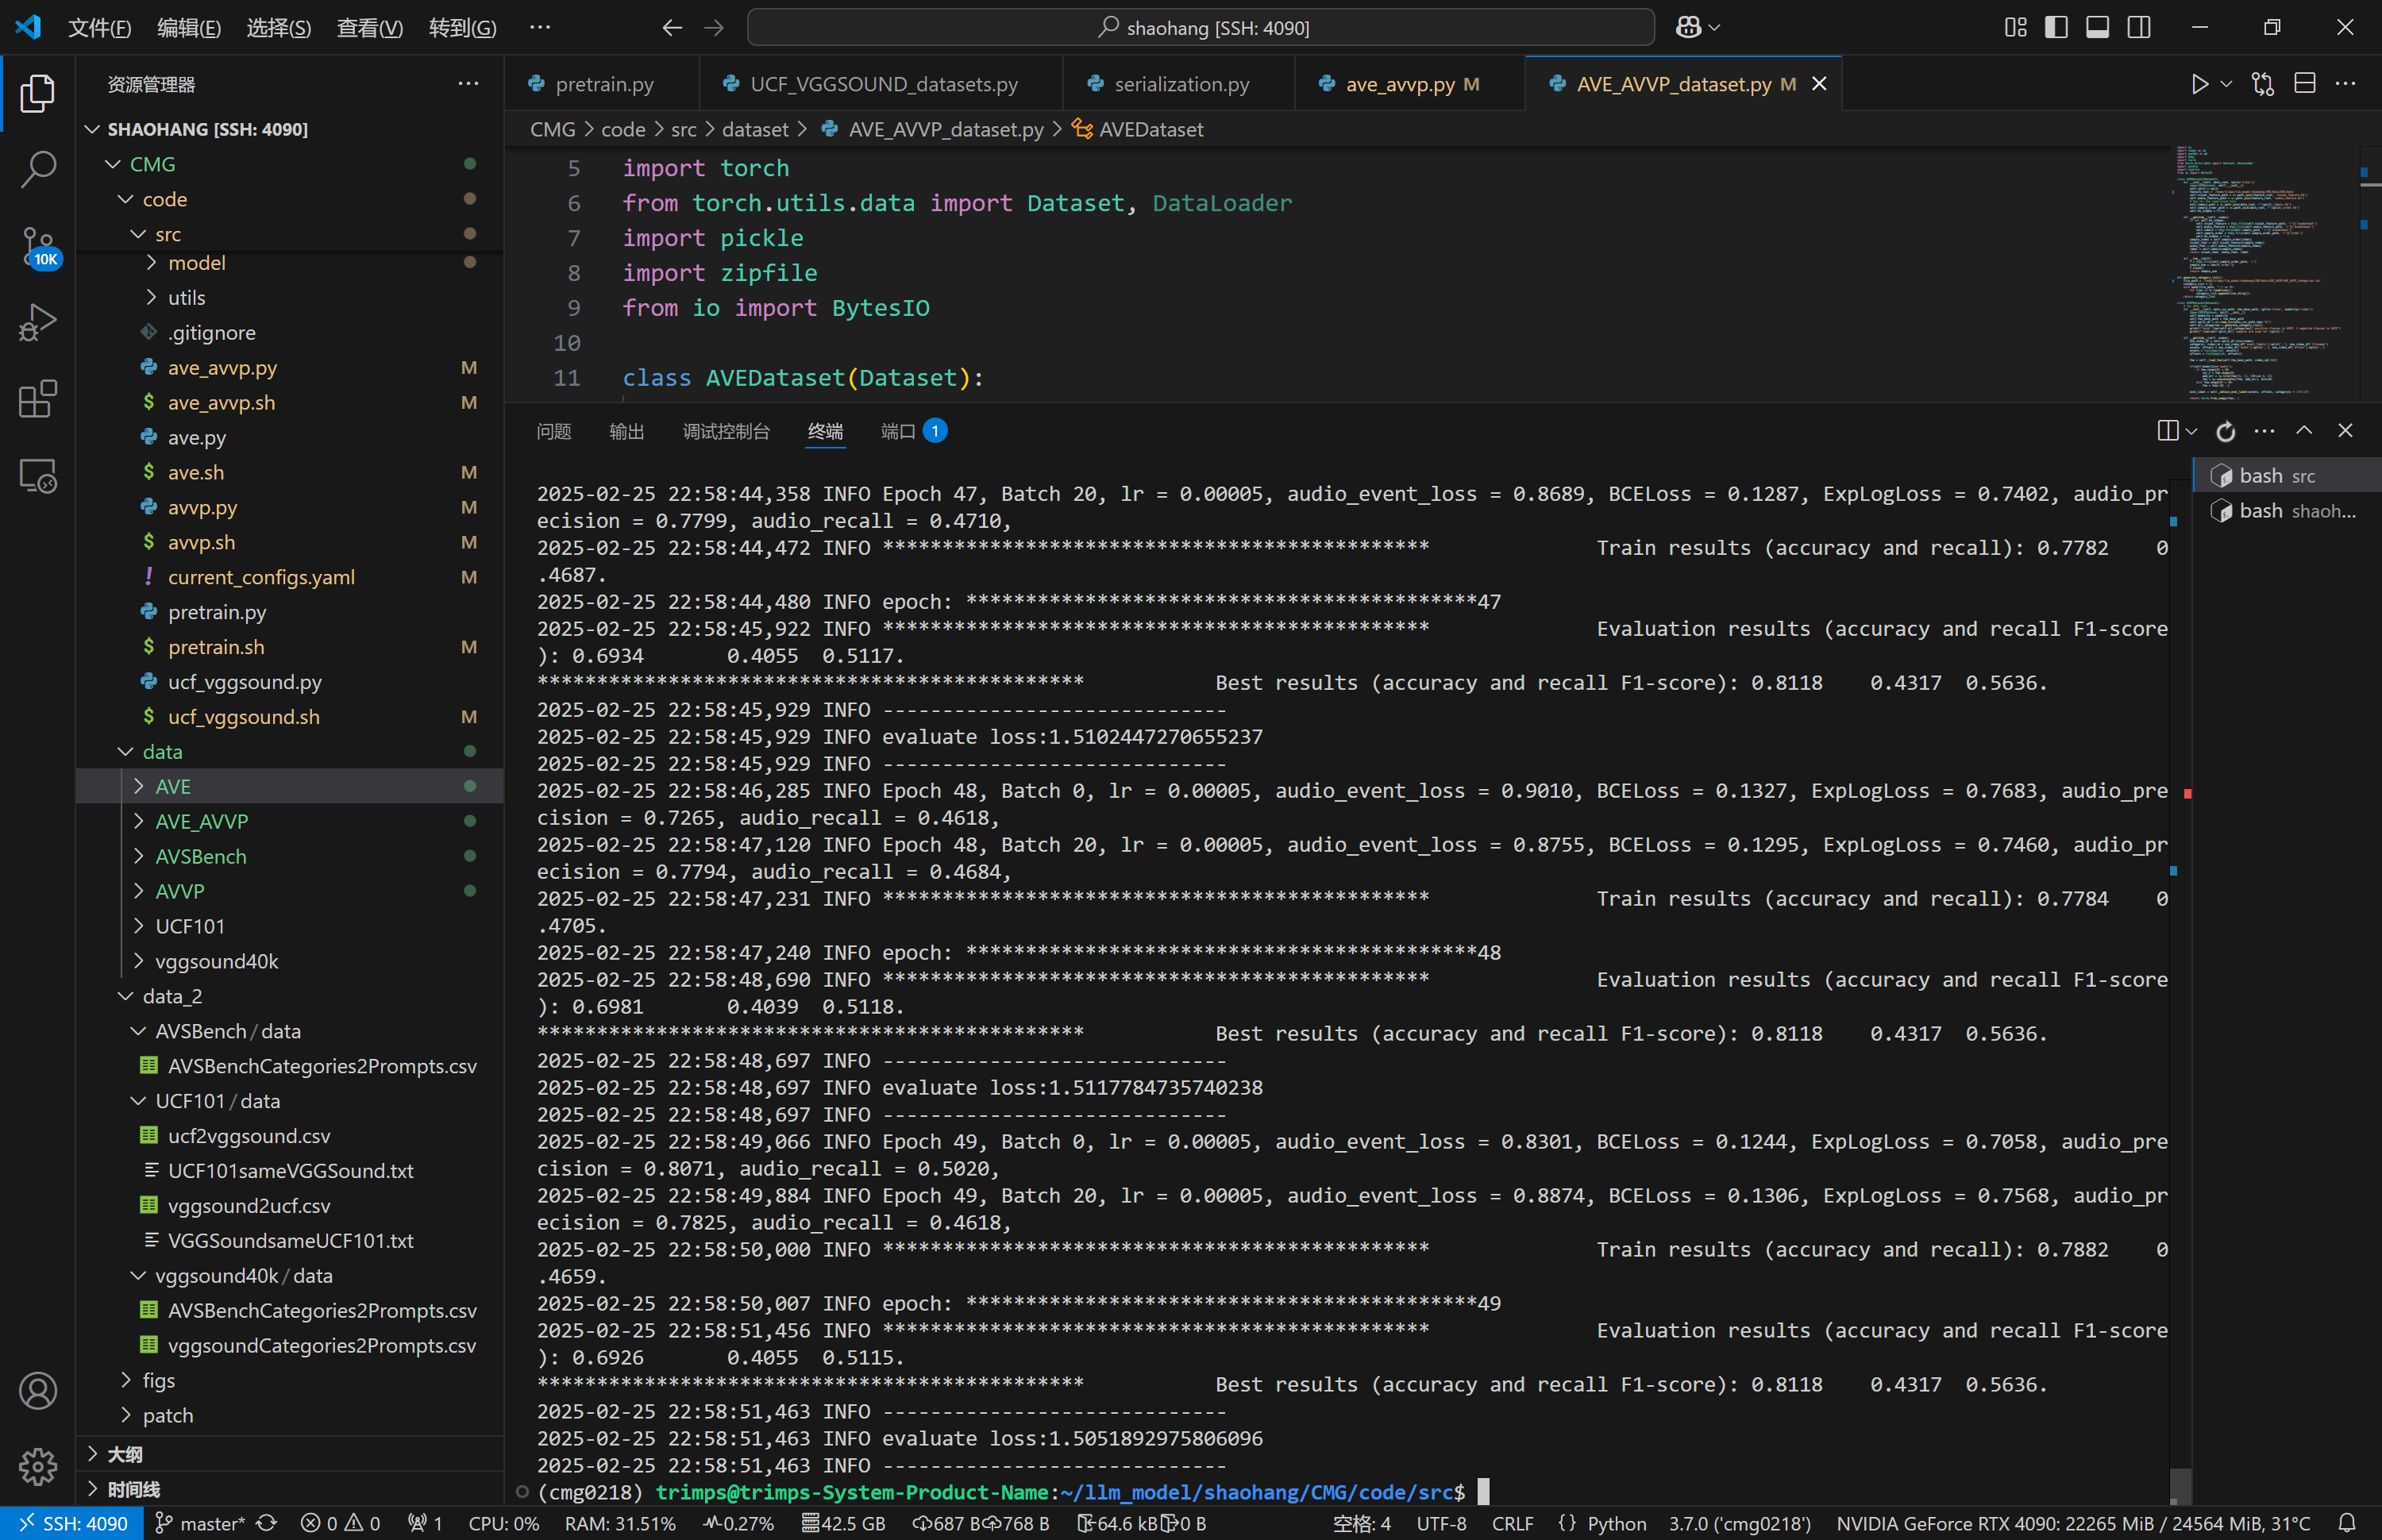Viewport: 2382px width, 1540px height.
Task: Toggle the secondary side bar
Action: click(x=2138, y=27)
